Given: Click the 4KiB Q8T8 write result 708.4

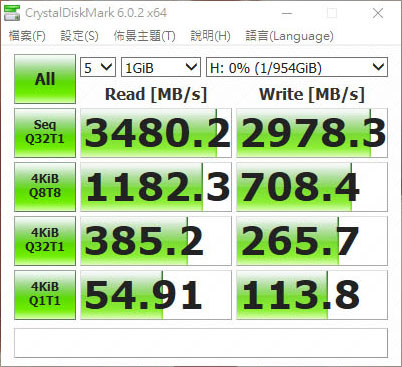Looking at the screenshot, I should (312, 187).
